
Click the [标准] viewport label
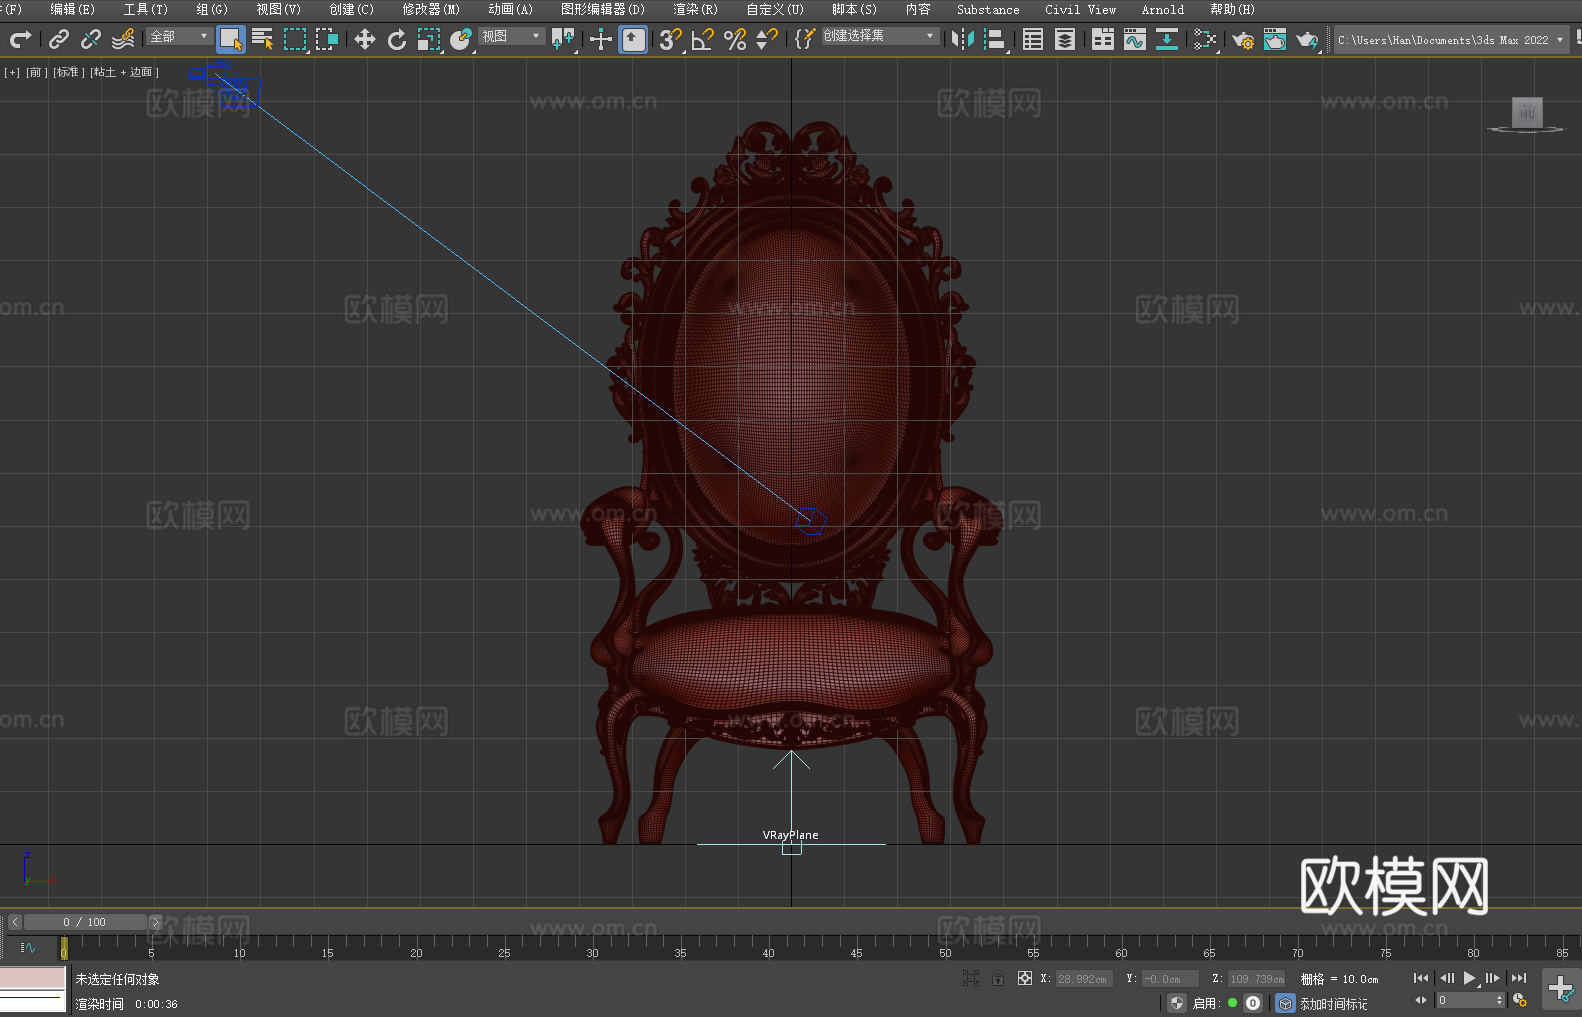(68, 72)
